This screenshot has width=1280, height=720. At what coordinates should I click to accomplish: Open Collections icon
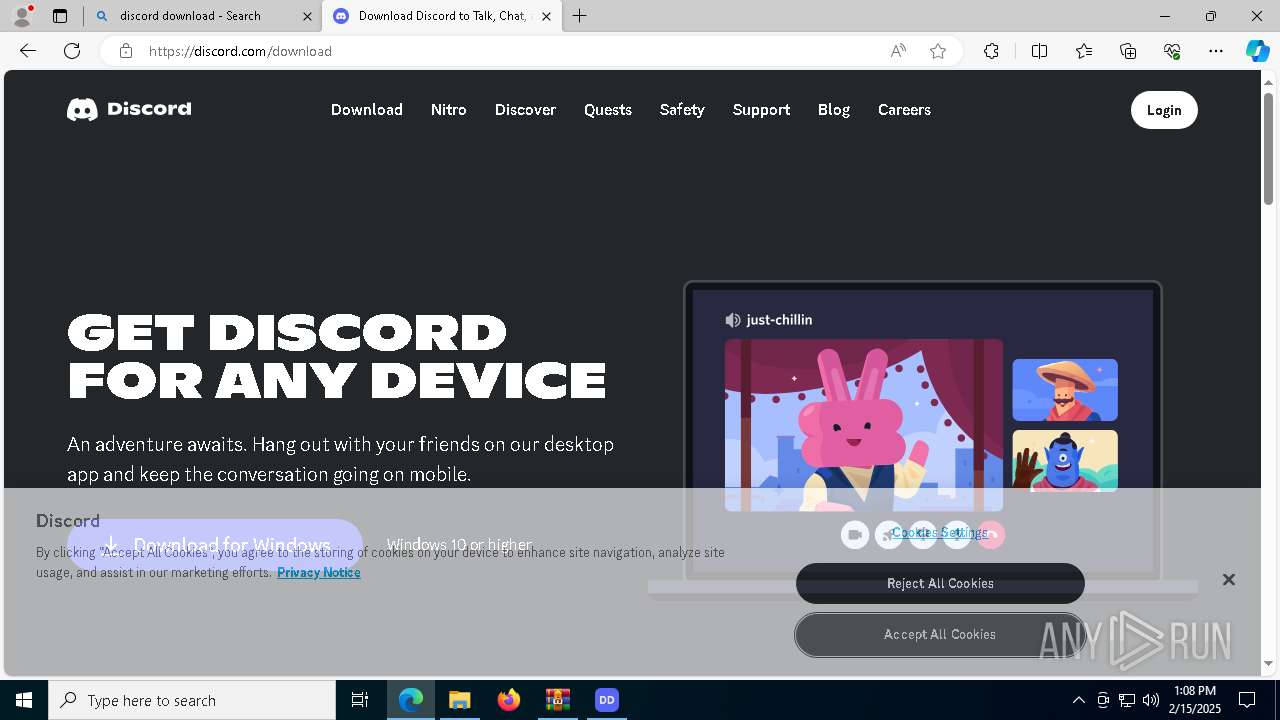pos(1128,51)
